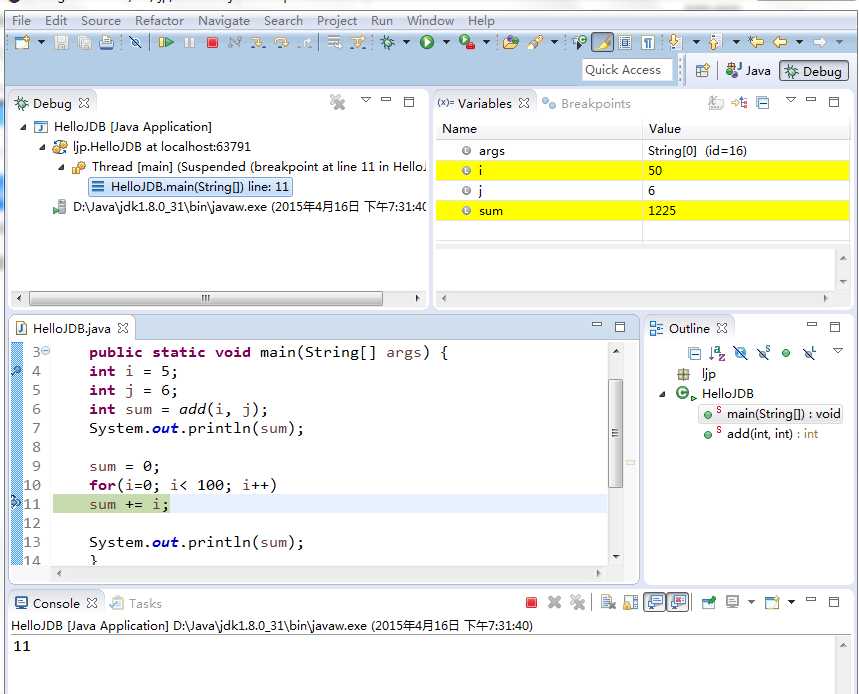Toggle Show Whitespace Characters
Viewport: 859px width, 694px height.
(x=648, y=42)
